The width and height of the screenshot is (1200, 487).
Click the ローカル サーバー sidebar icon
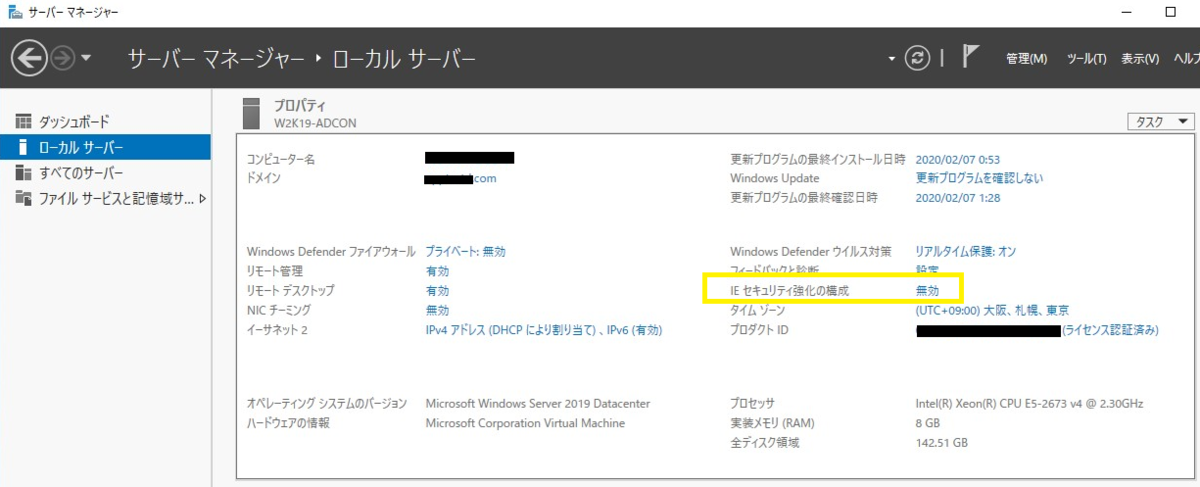pyautogui.click(x=24, y=147)
